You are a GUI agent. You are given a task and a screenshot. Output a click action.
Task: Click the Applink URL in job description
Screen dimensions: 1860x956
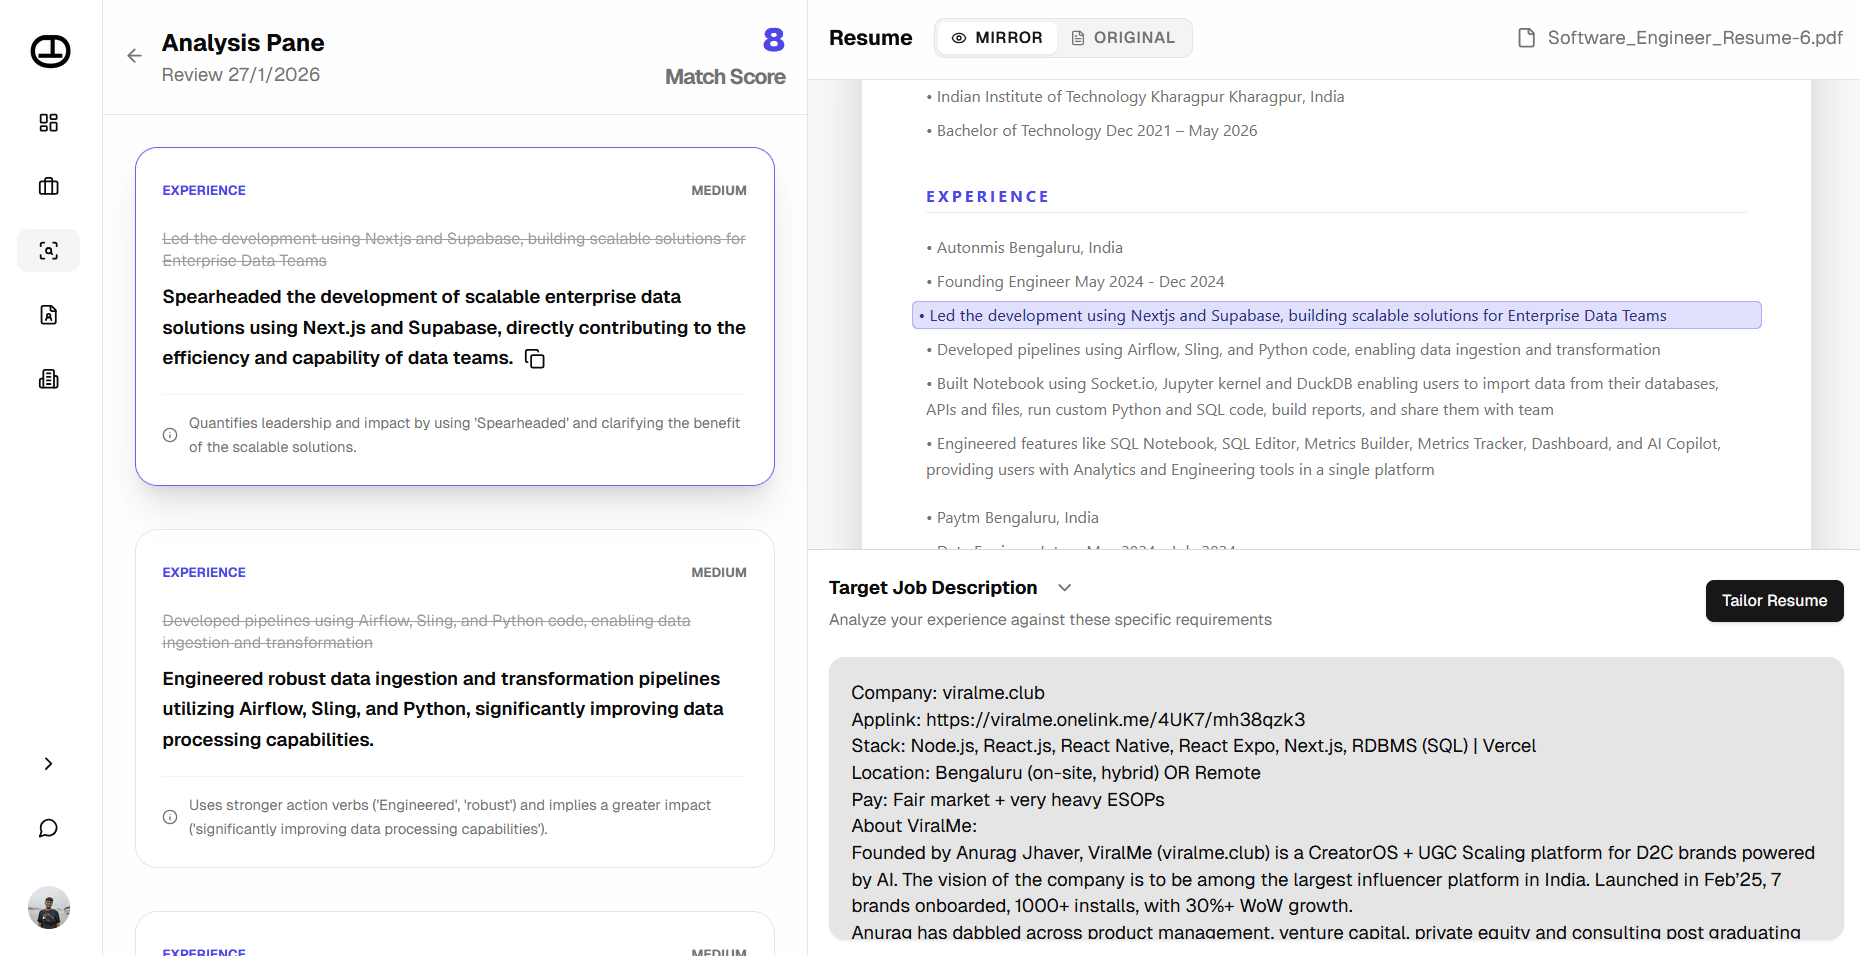1115,720
